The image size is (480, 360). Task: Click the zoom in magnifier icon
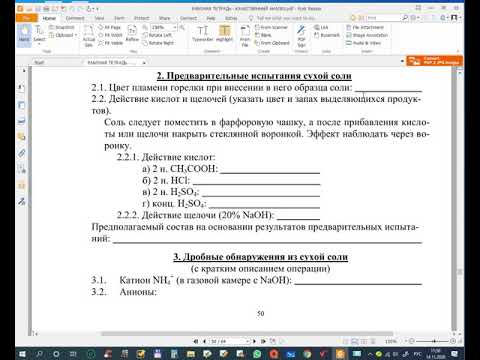point(182,27)
